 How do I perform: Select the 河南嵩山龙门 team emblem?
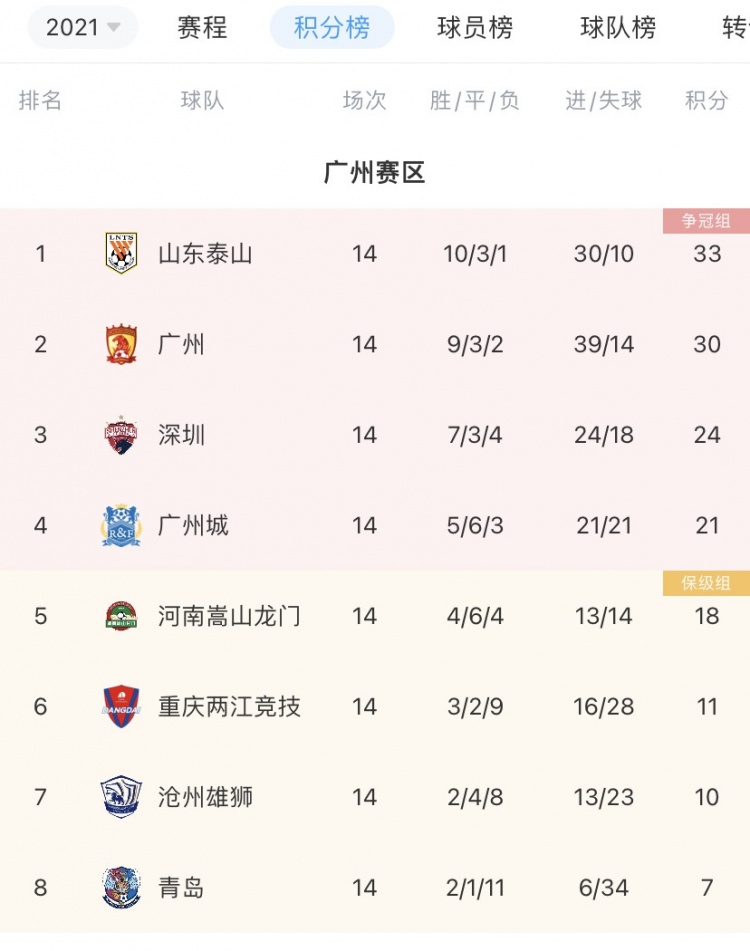[121, 616]
